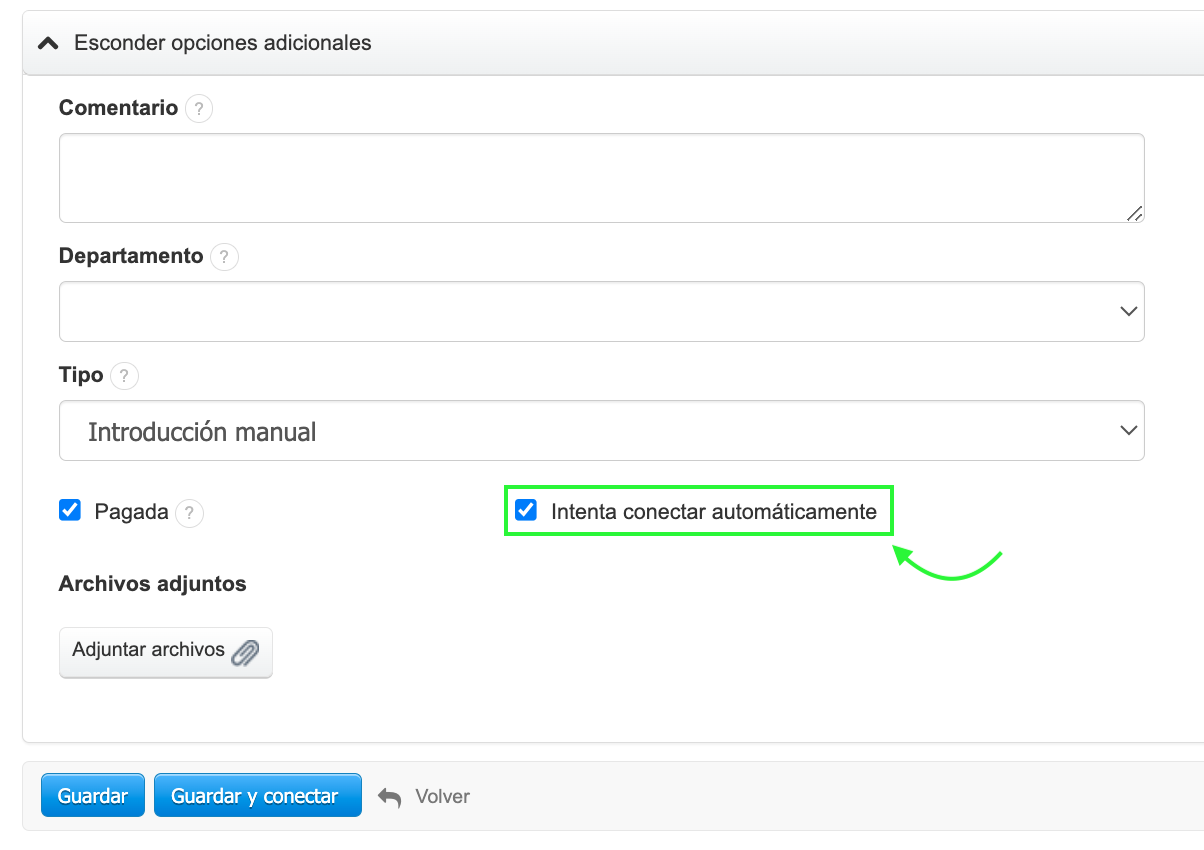The image size is (1204, 850).
Task: Click the Volver link
Action: 442,797
